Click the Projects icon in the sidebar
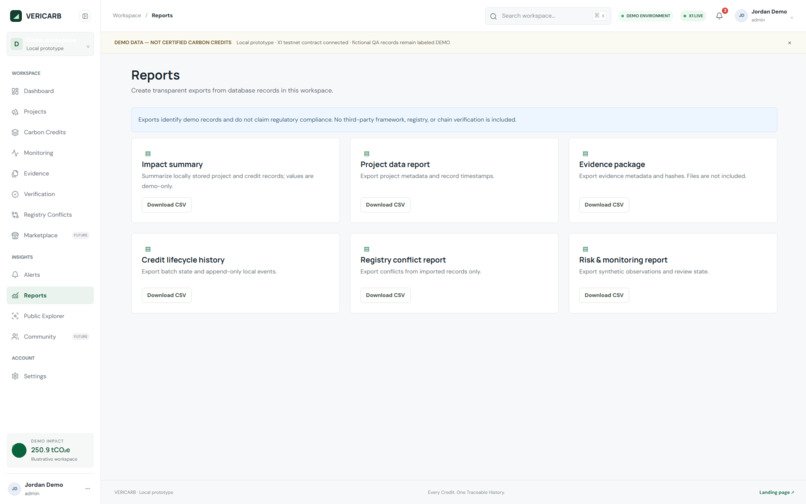This screenshot has height=504, width=806. coord(15,112)
